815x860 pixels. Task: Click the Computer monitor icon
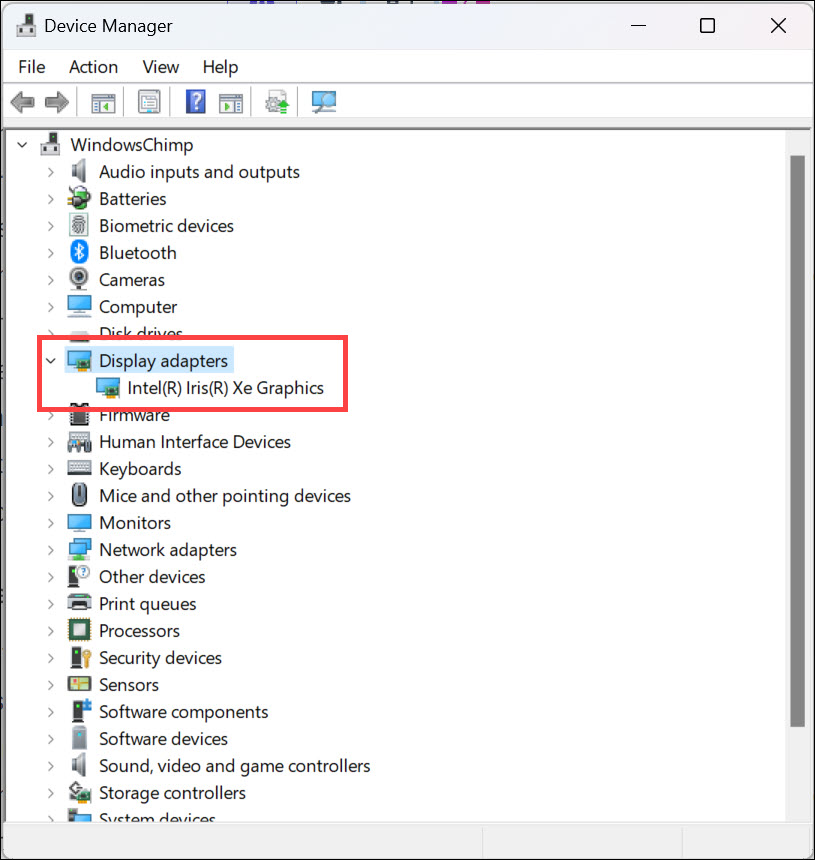click(79, 306)
